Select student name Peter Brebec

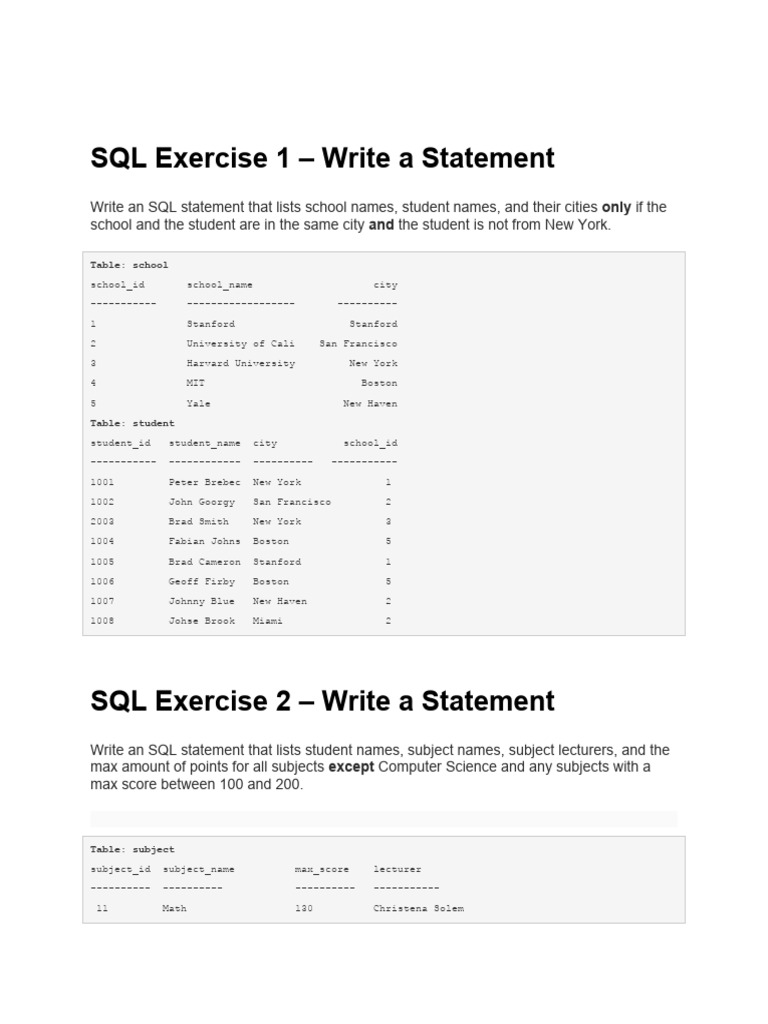click(204, 482)
